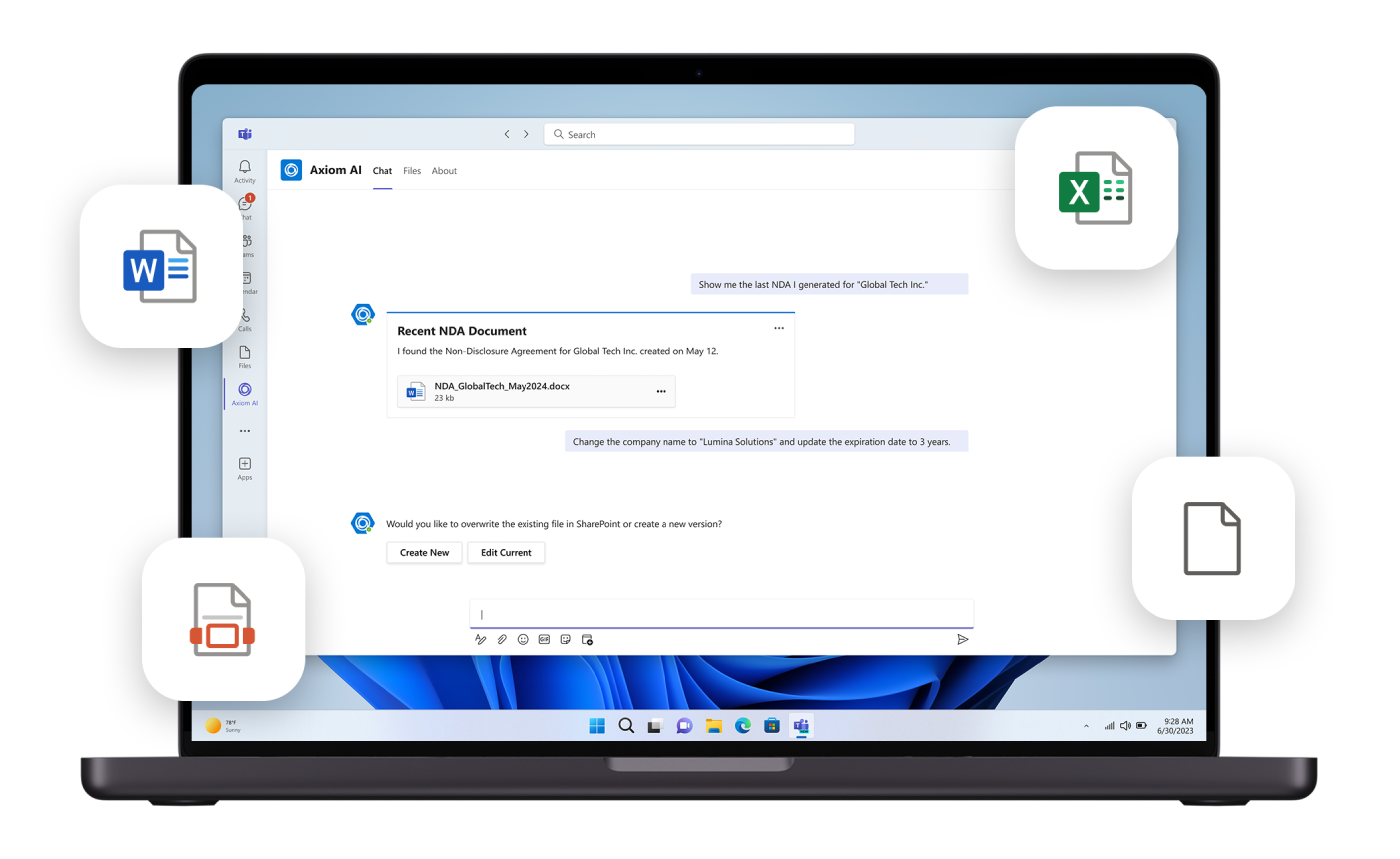Click inside the message input field
Image resolution: width=1400 pixels, height=859 pixels.
pos(720,613)
